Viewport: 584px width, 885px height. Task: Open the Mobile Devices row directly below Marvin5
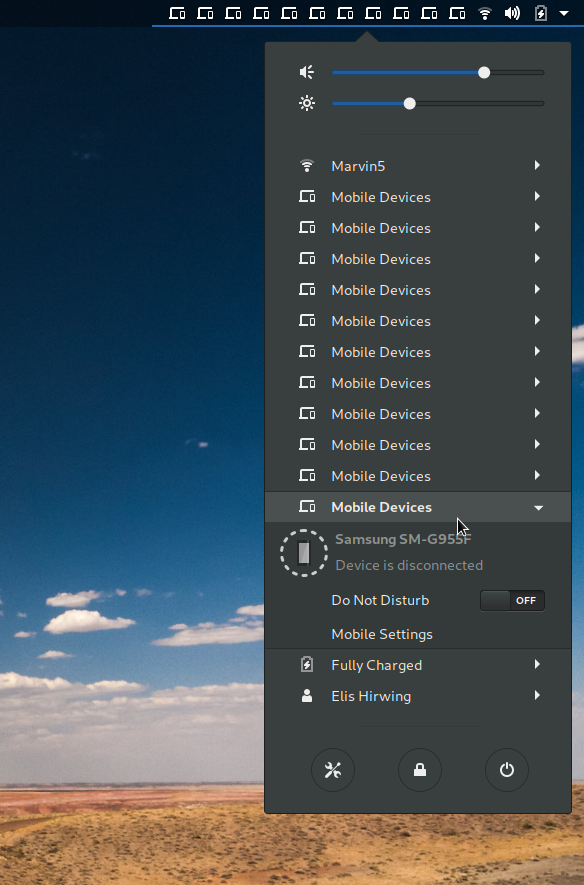pos(418,197)
